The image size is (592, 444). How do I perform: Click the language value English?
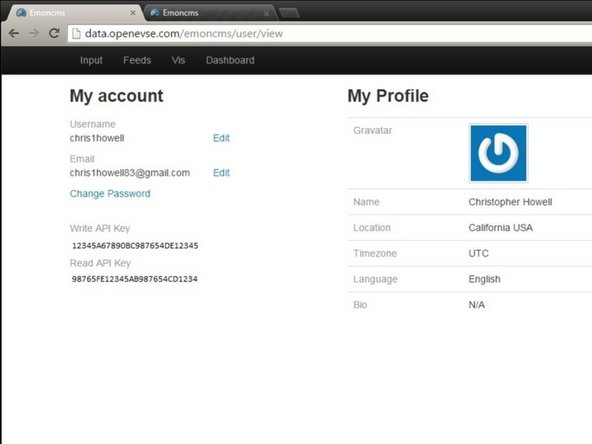[x=484, y=279]
